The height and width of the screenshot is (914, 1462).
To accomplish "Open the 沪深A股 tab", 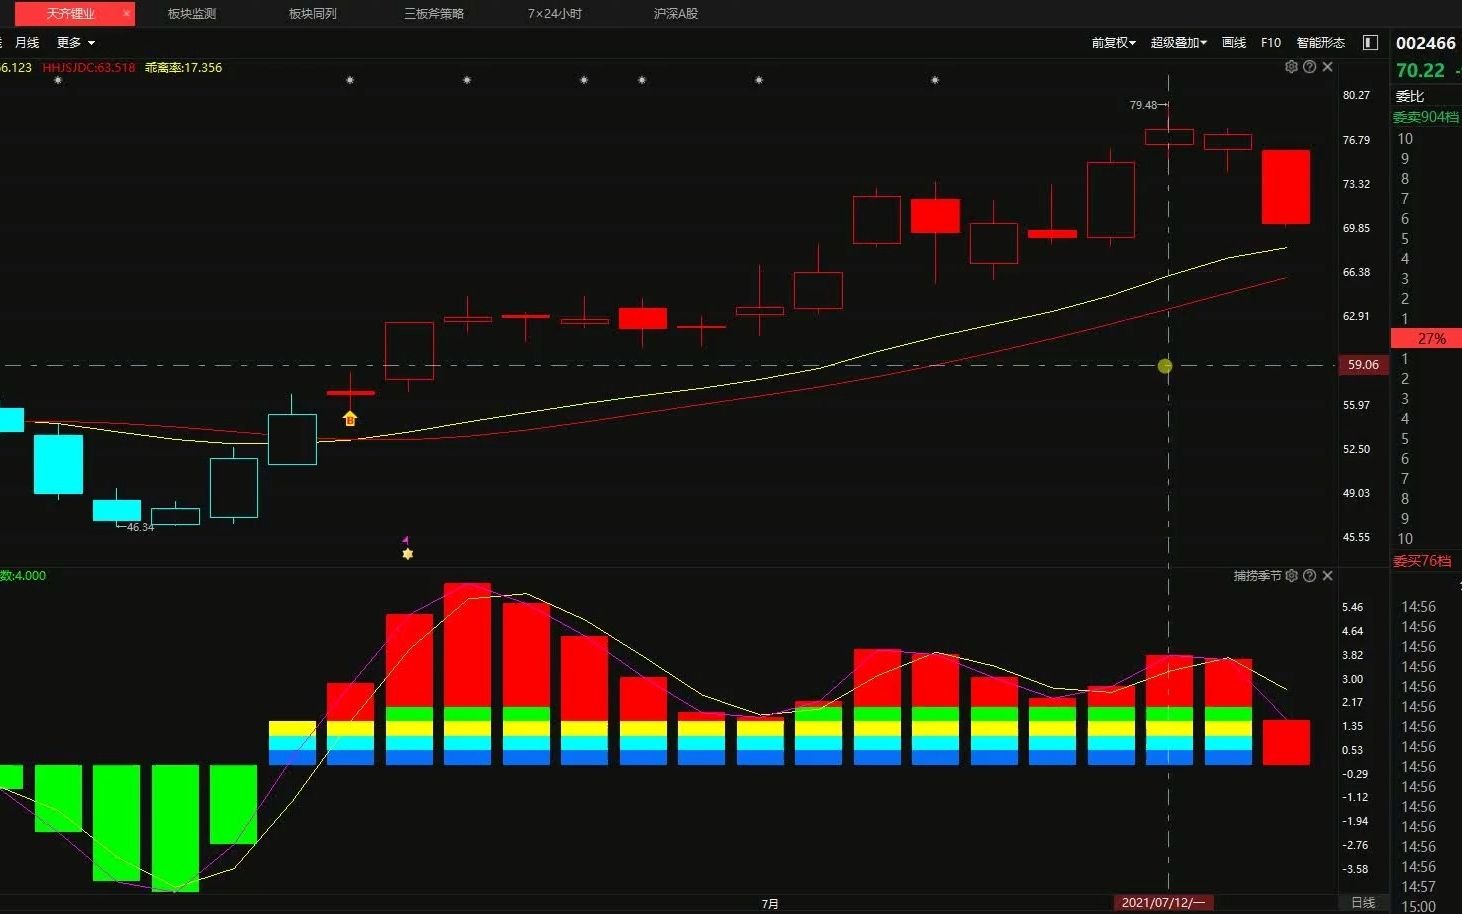I will [x=676, y=14].
